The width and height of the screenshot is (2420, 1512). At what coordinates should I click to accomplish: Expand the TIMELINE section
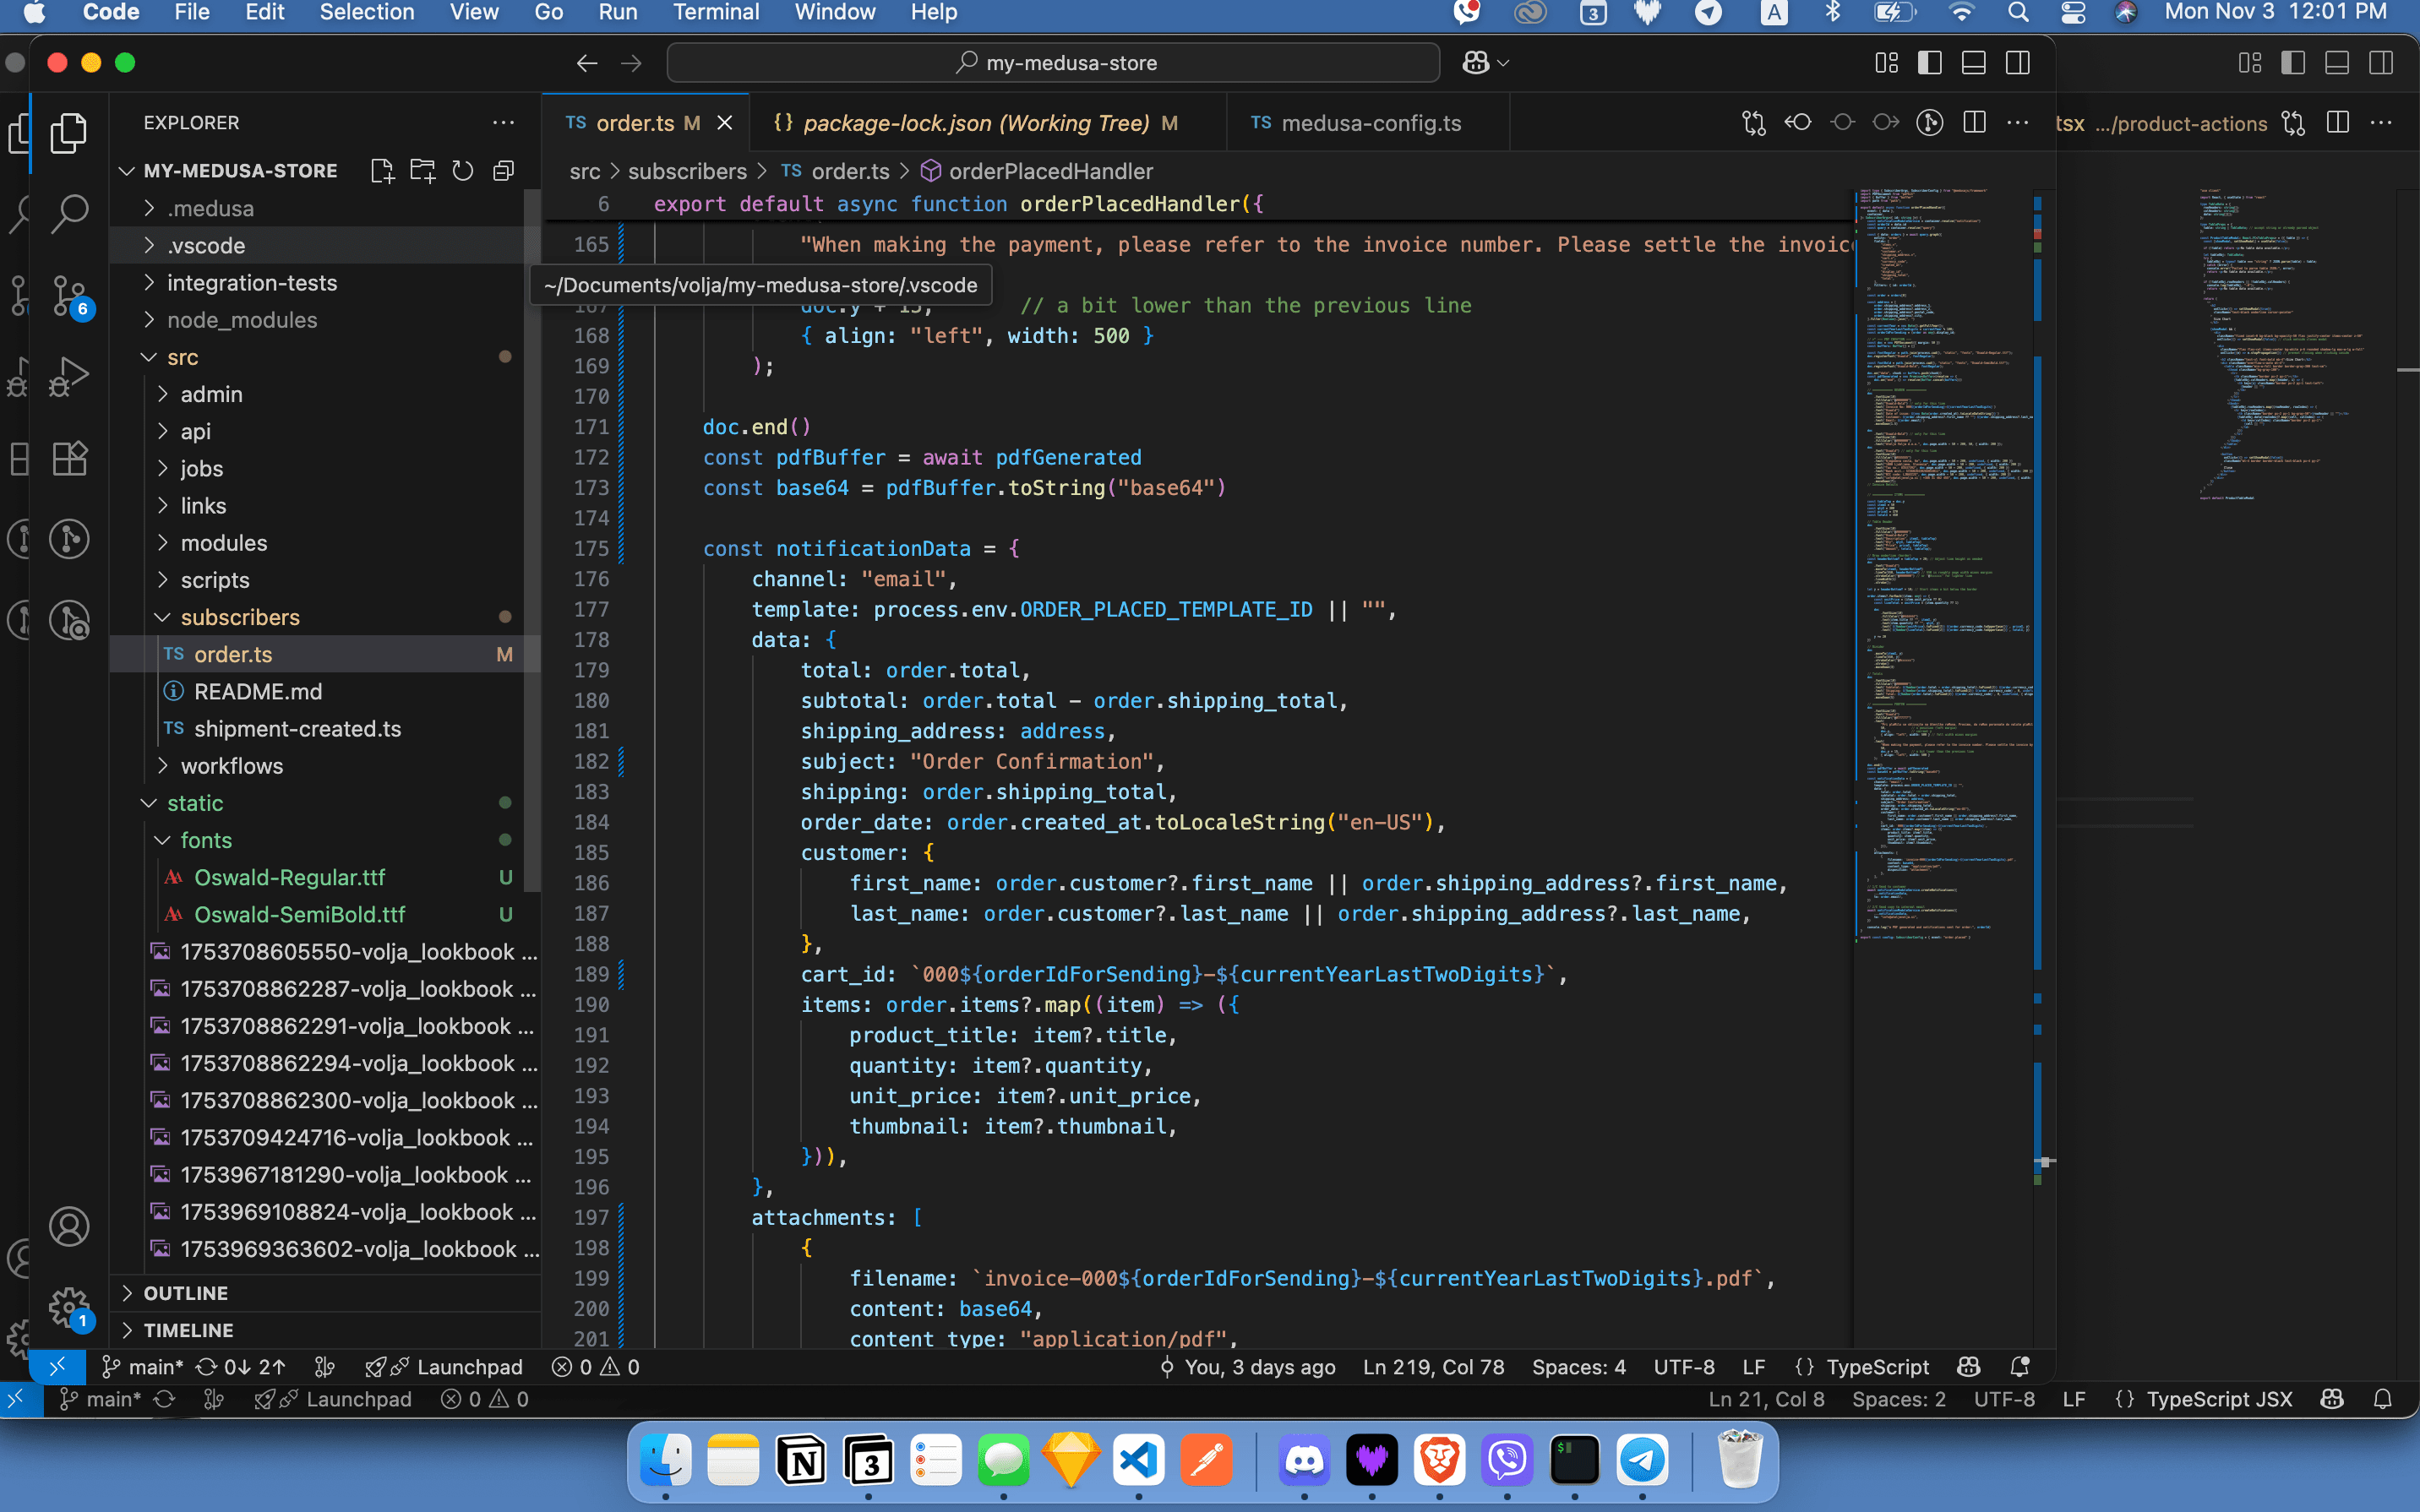point(188,1330)
